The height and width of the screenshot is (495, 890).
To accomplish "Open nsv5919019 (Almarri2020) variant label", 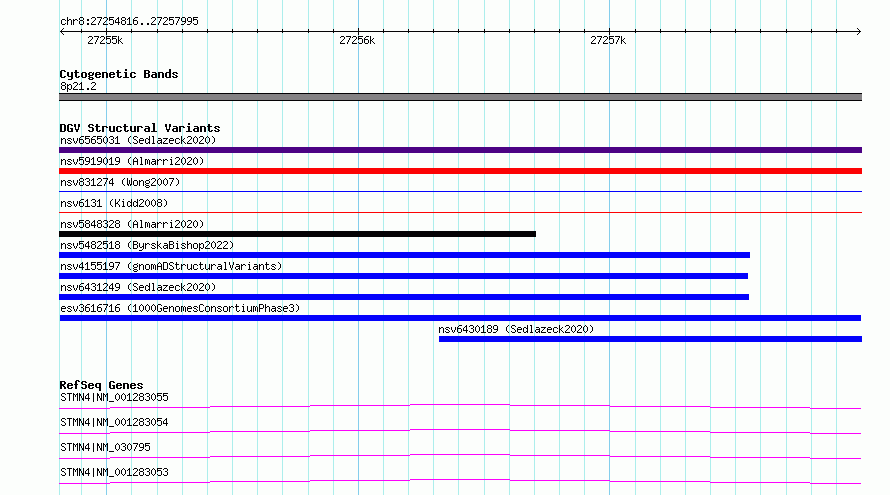I will coord(132,161).
